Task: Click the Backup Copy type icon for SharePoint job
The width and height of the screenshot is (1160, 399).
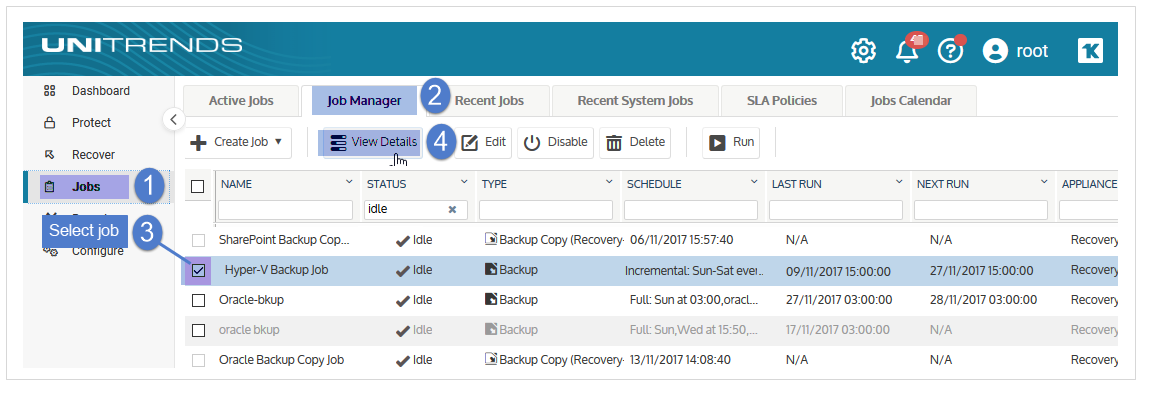Action: 490,239
